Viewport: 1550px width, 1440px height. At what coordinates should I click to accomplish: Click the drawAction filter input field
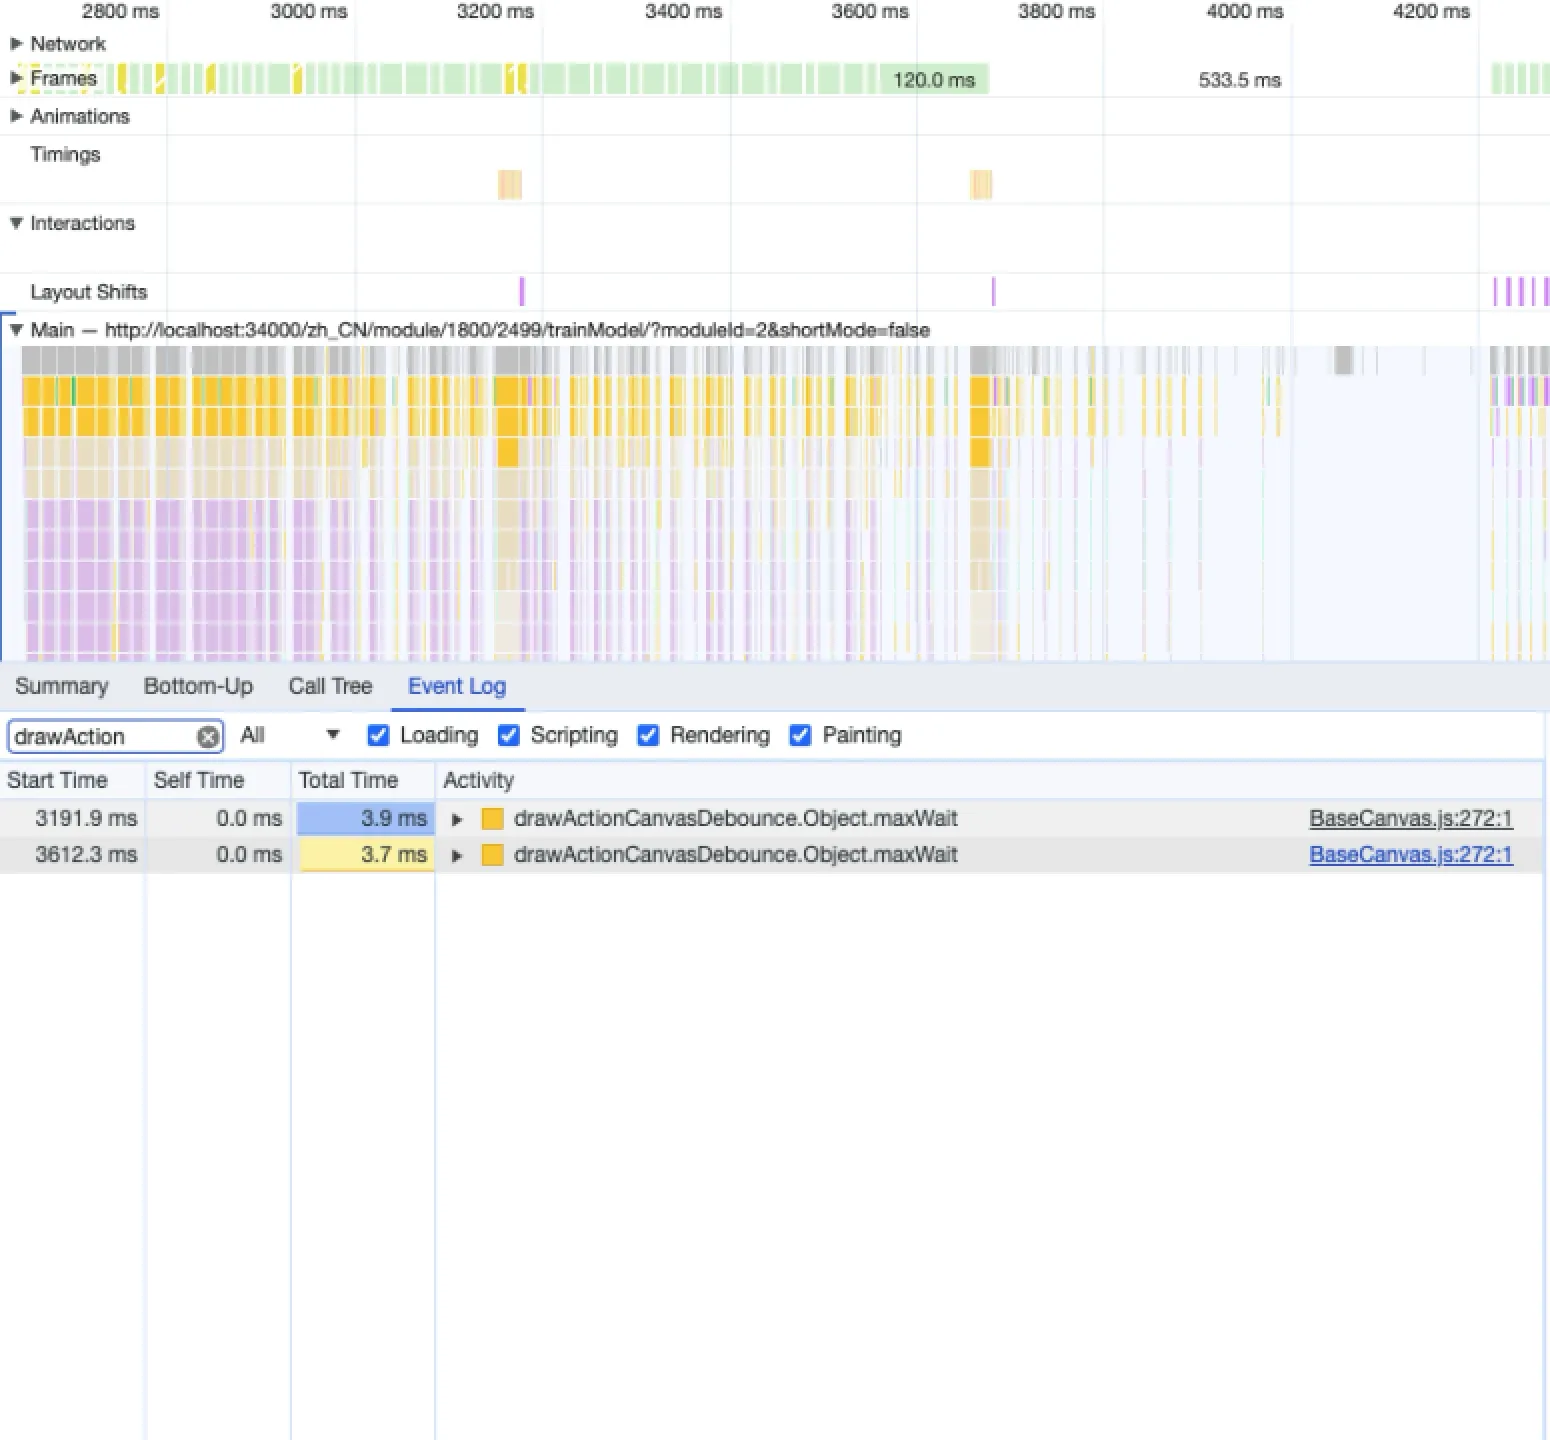click(x=100, y=737)
